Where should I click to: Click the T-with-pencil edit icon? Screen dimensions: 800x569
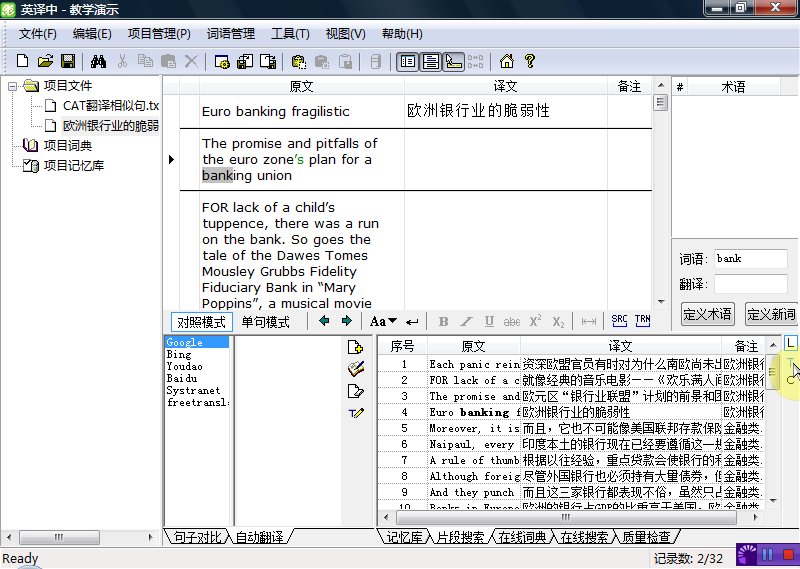pyautogui.click(x=356, y=413)
